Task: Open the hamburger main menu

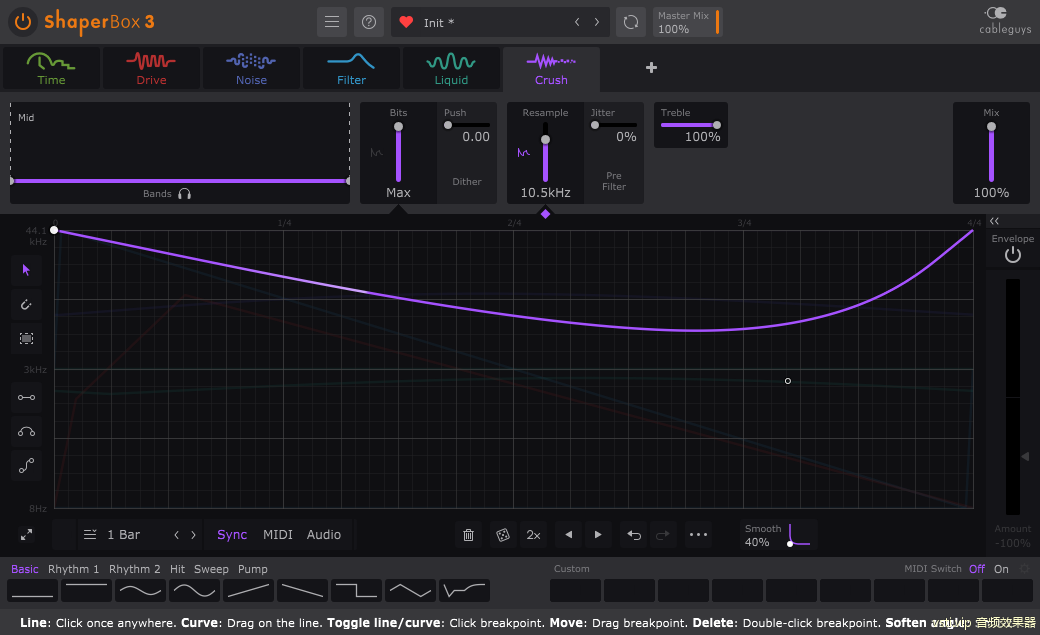Action: coord(332,22)
